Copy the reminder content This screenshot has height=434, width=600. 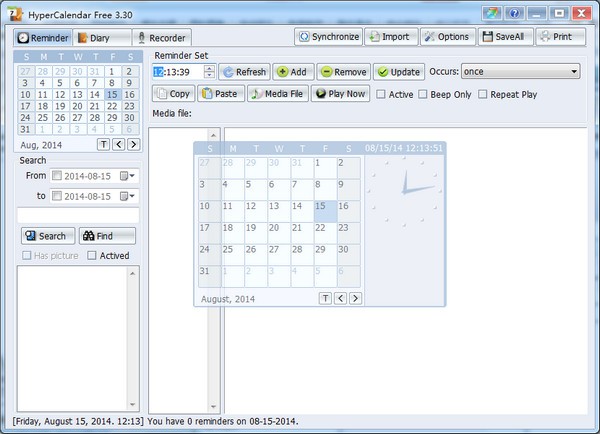(174, 94)
